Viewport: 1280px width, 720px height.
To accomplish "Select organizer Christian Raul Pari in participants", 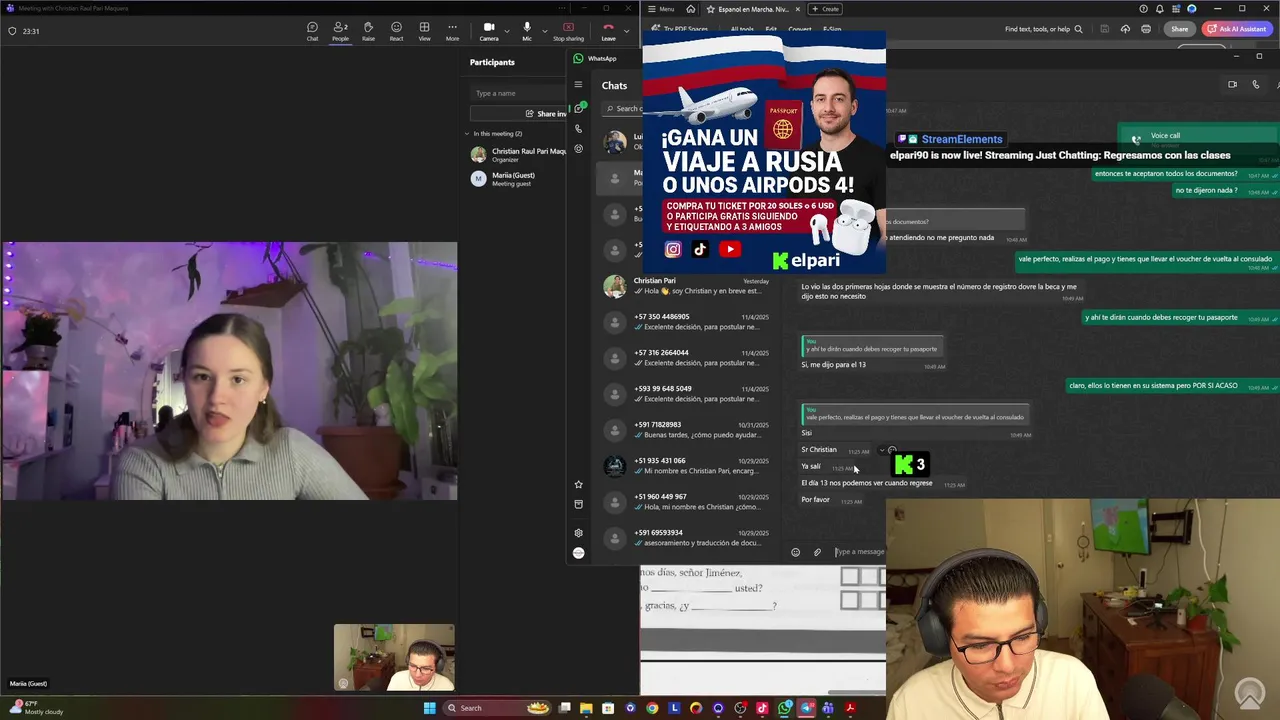I will (517, 155).
